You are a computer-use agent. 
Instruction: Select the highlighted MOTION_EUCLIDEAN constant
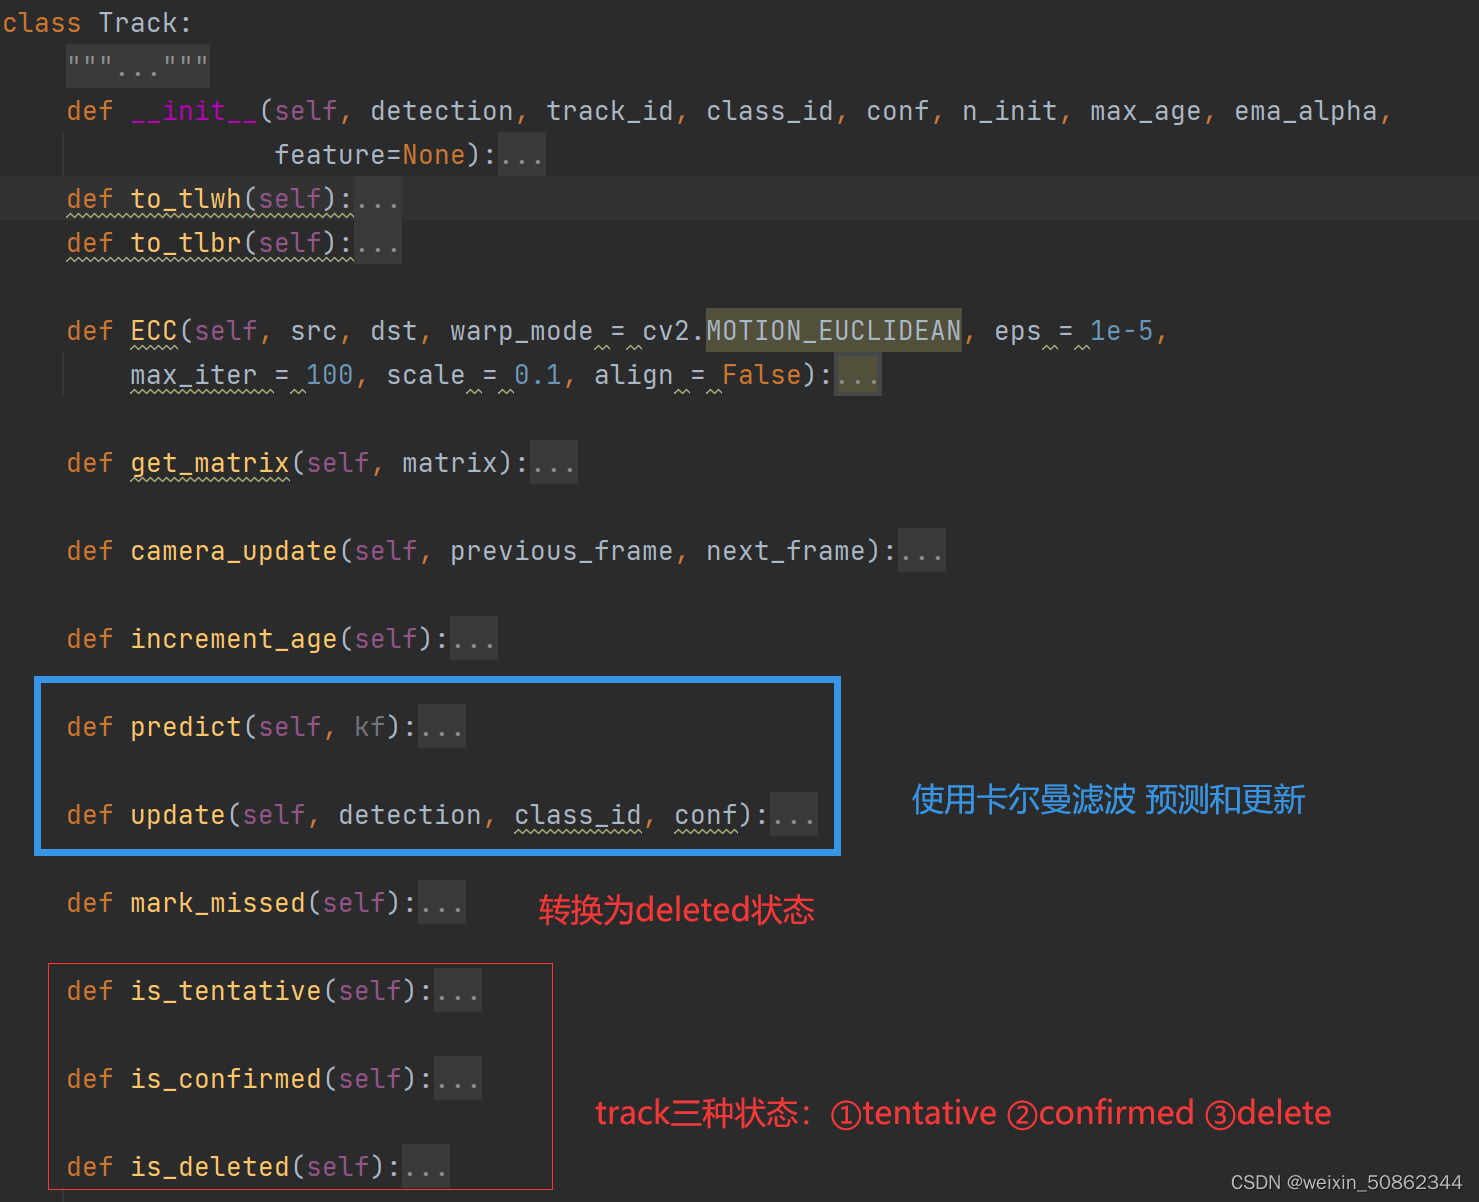[x=833, y=330]
